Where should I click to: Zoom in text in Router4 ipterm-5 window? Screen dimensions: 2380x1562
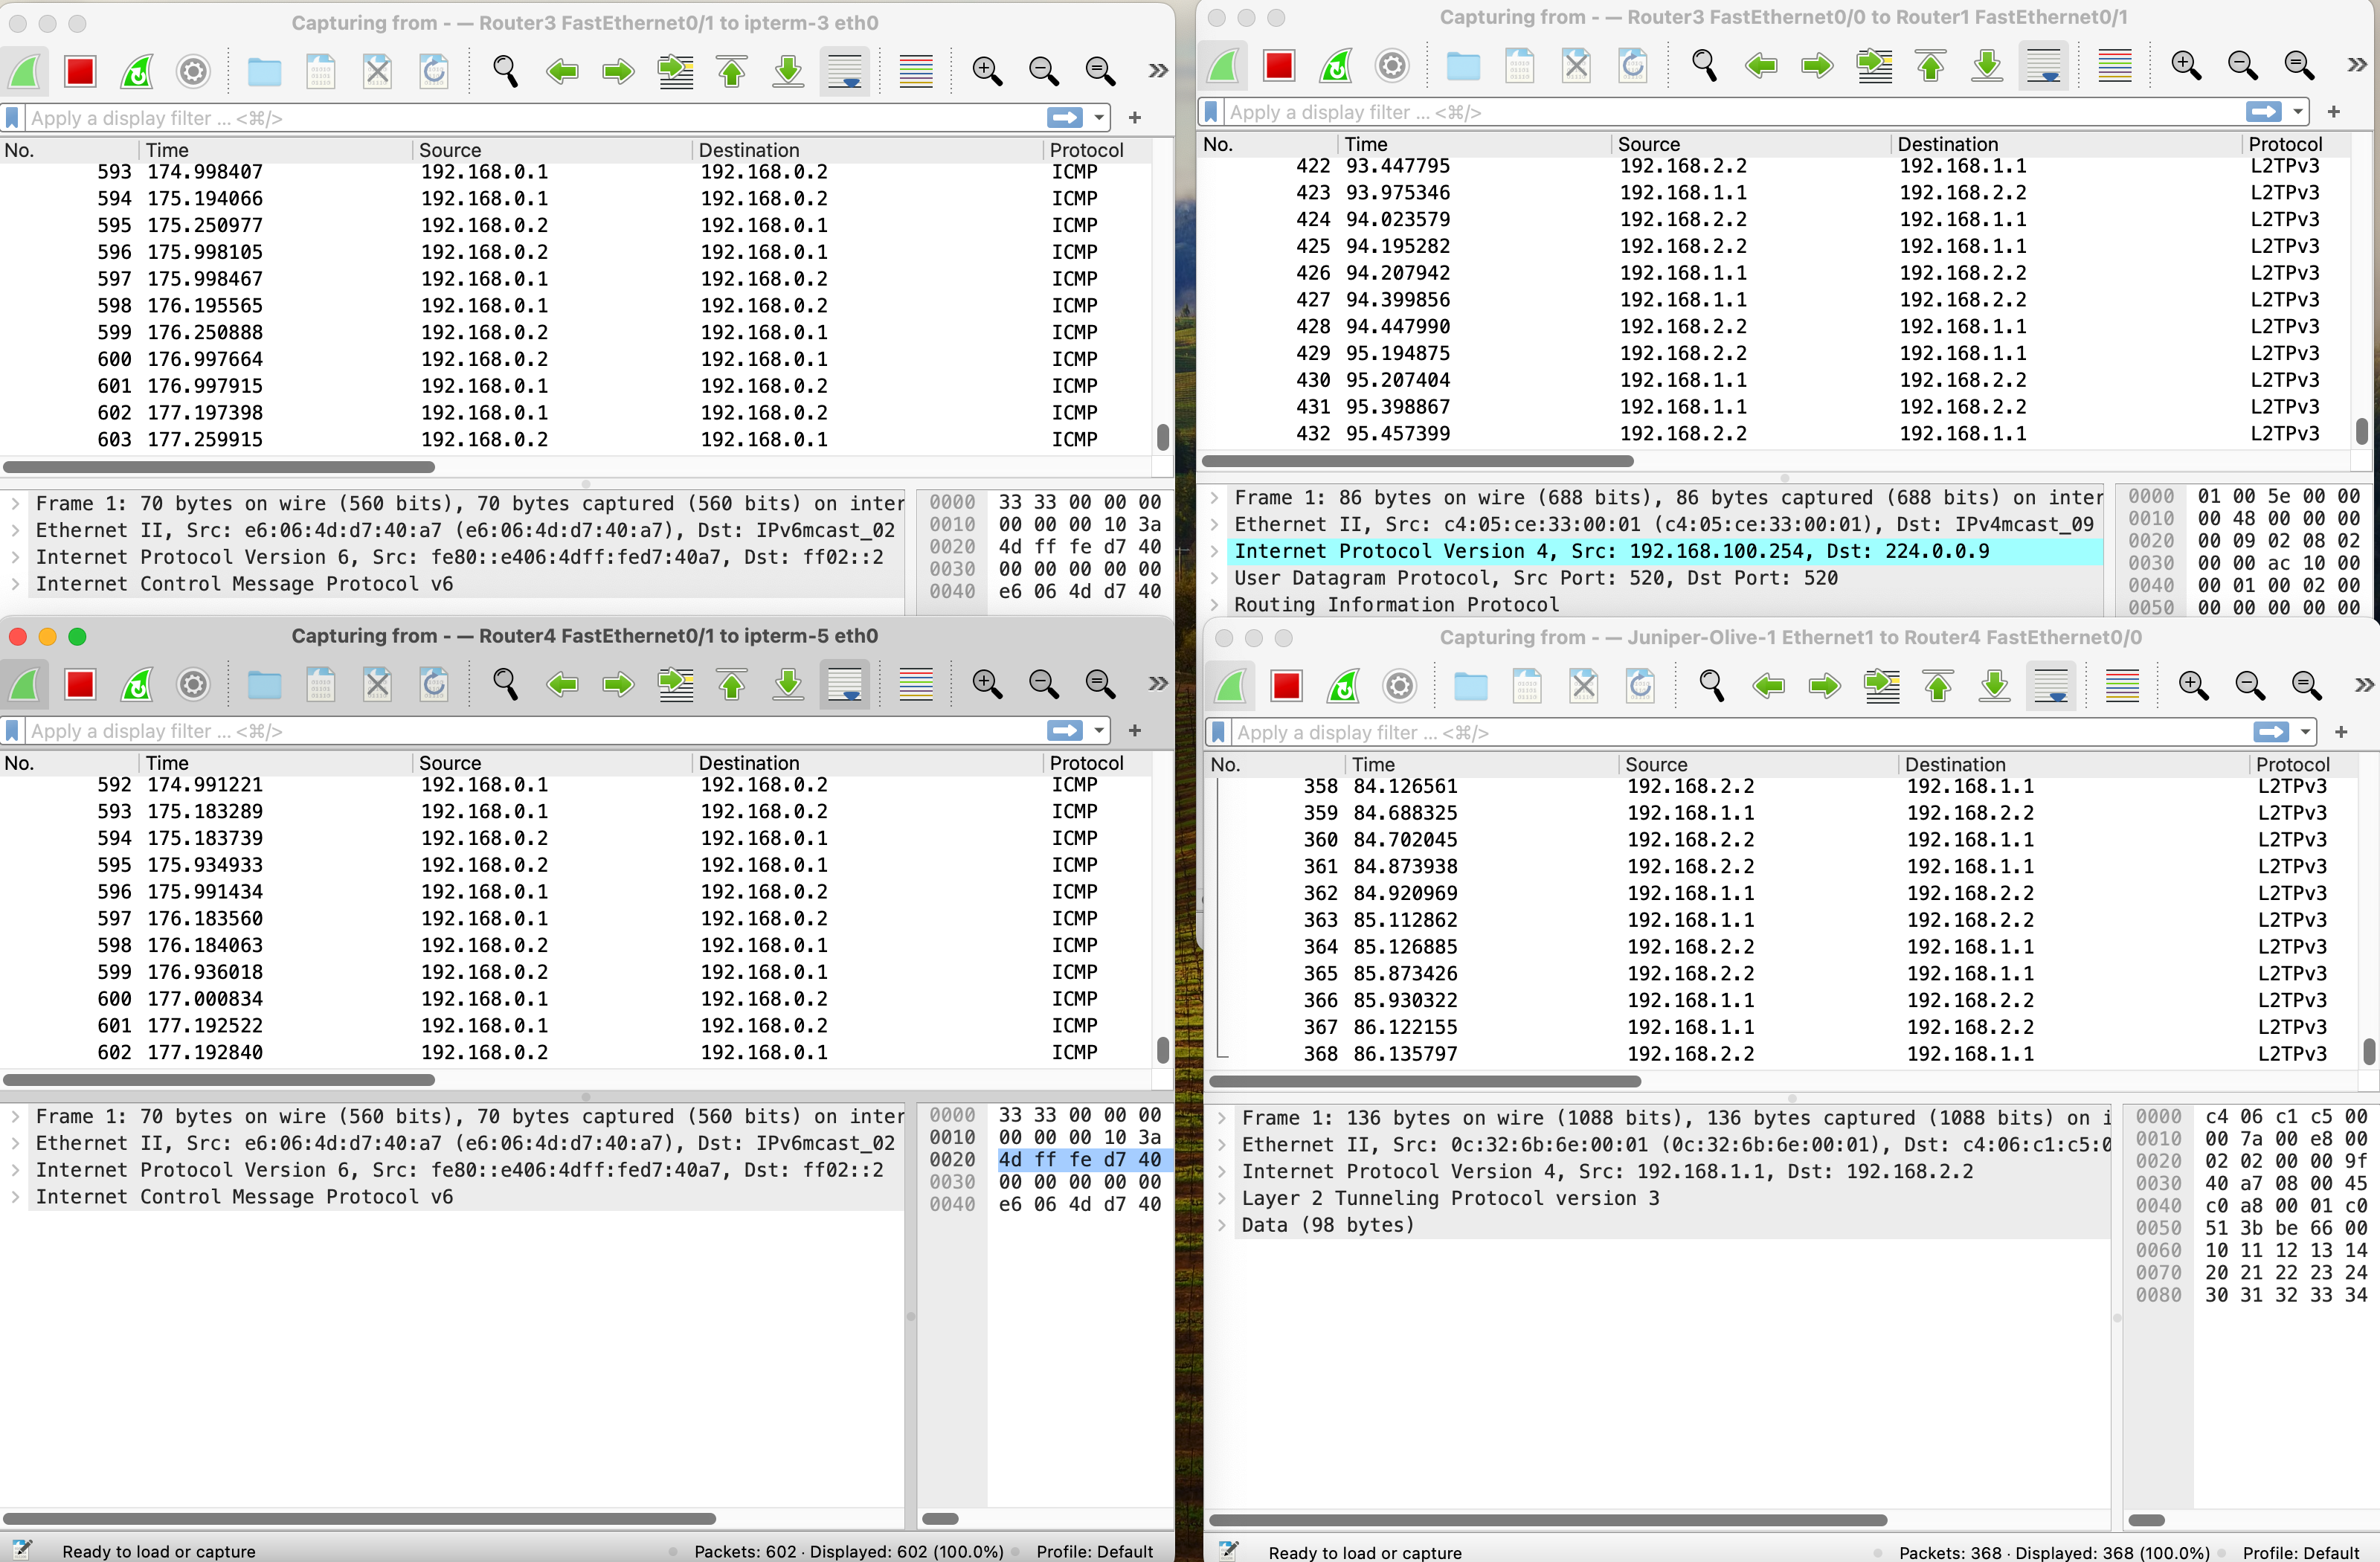(x=987, y=684)
